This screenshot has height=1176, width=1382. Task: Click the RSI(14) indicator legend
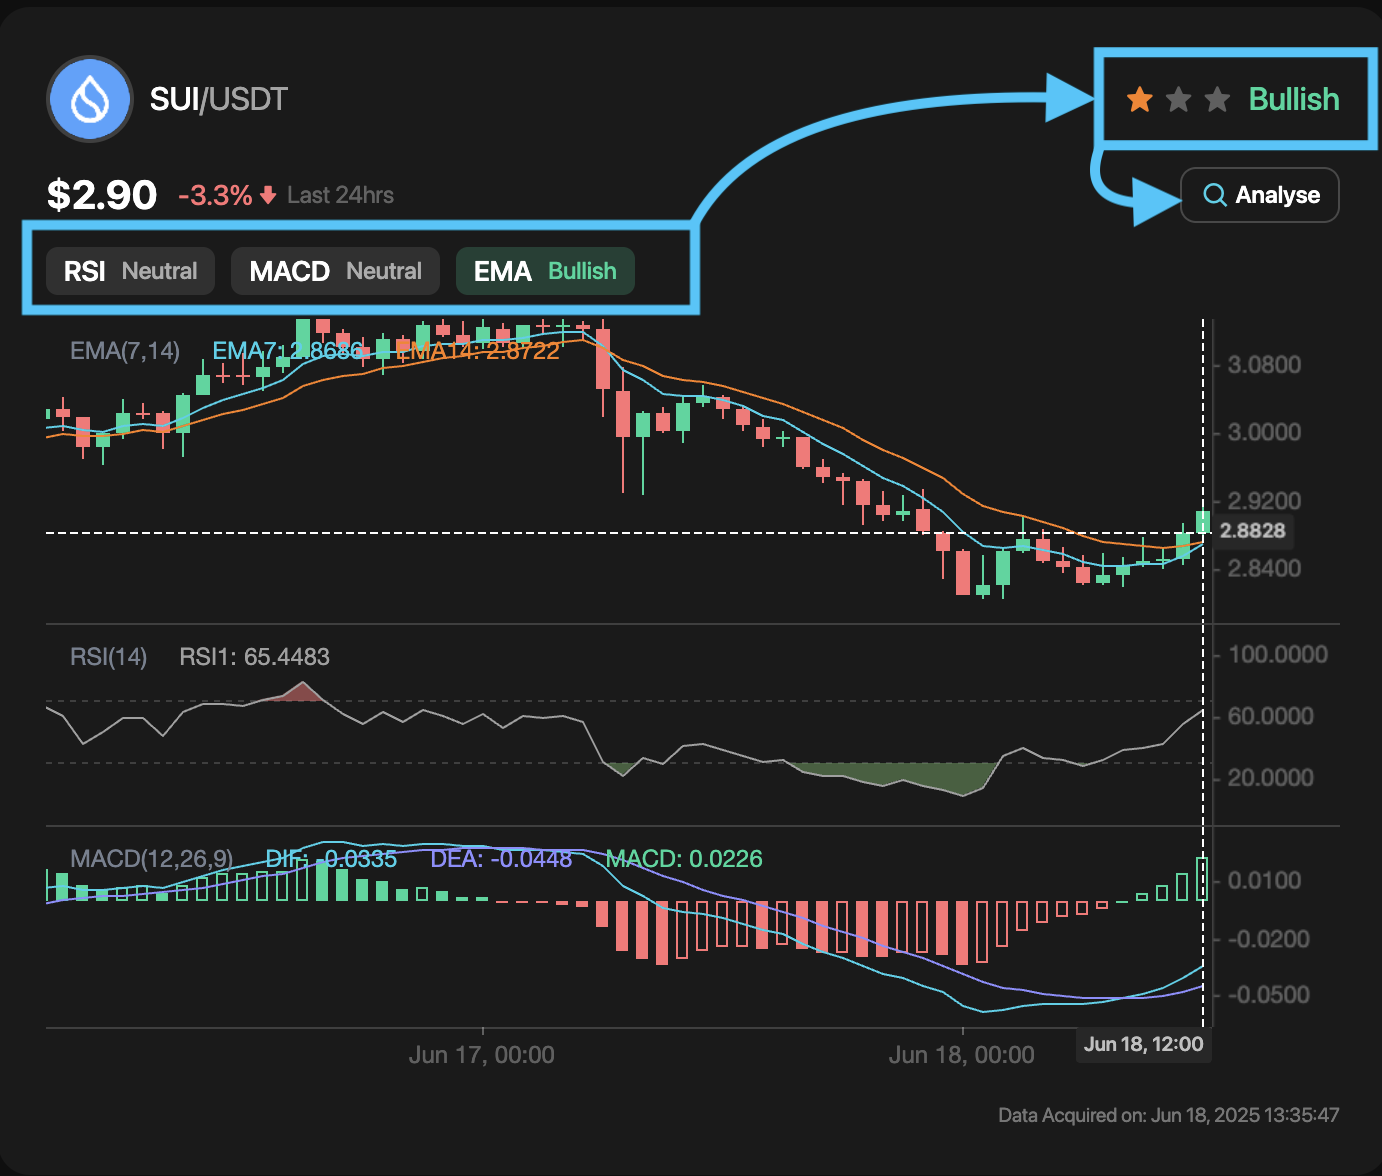[x=108, y=657]
